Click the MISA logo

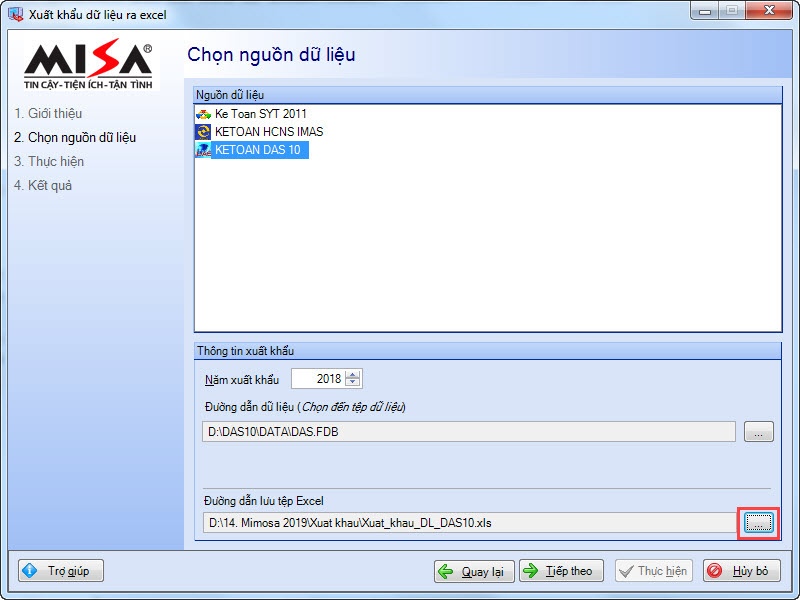coord(88,63)
